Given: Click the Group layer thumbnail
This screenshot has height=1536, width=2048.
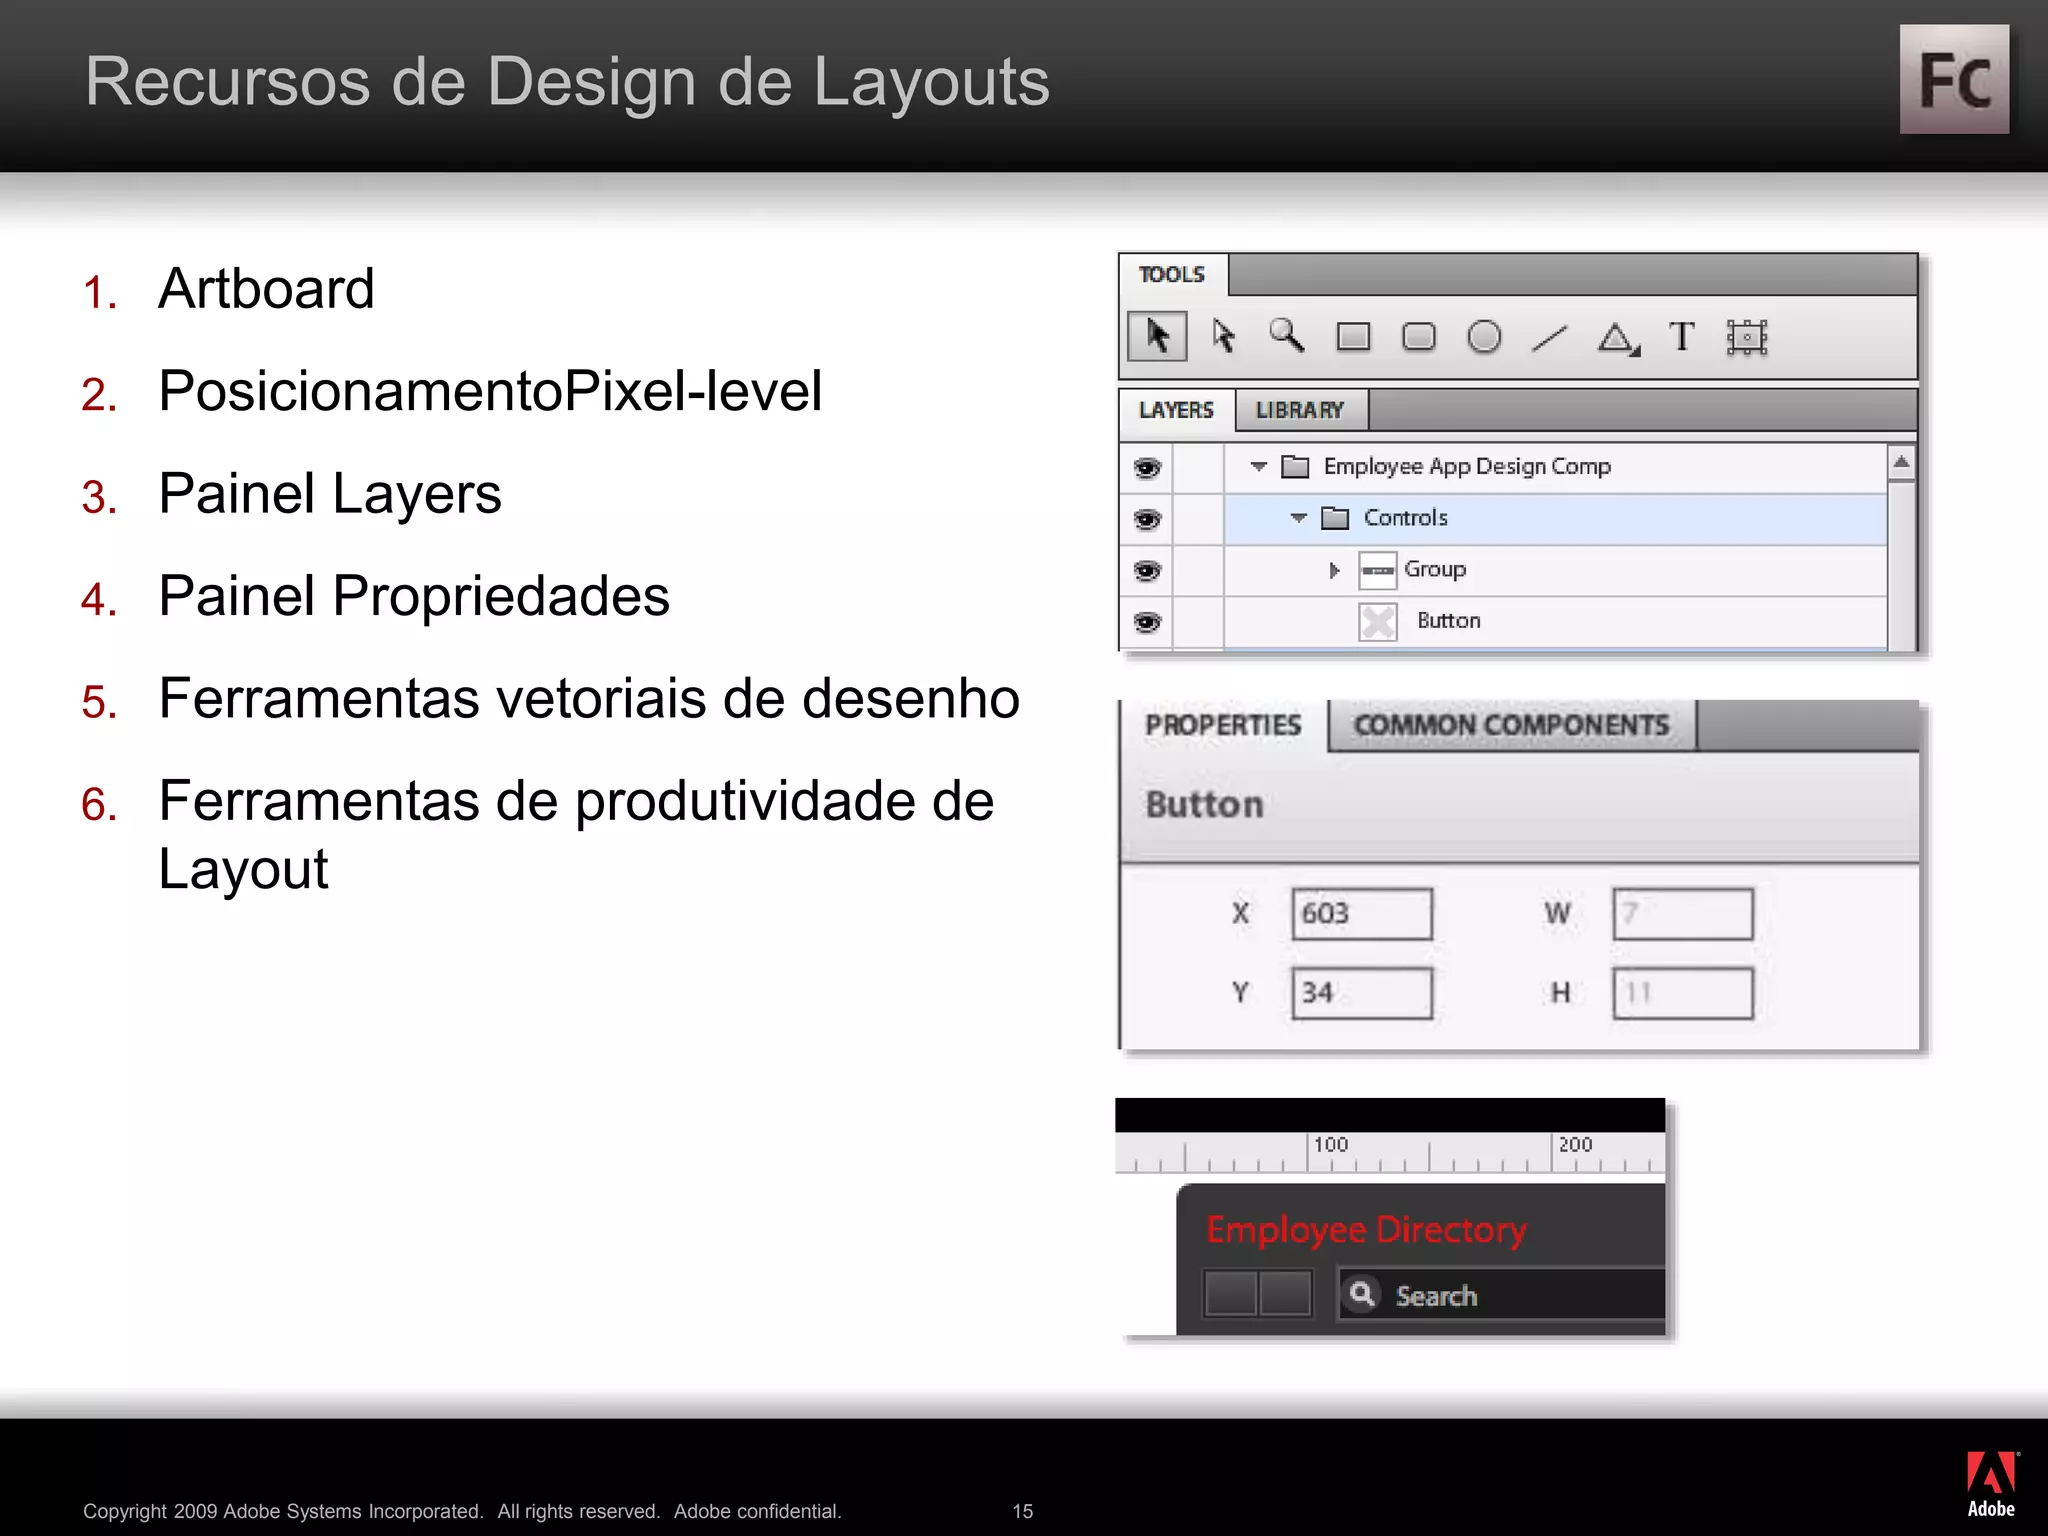Looking at the screenshot, I should pos(1377,570).
